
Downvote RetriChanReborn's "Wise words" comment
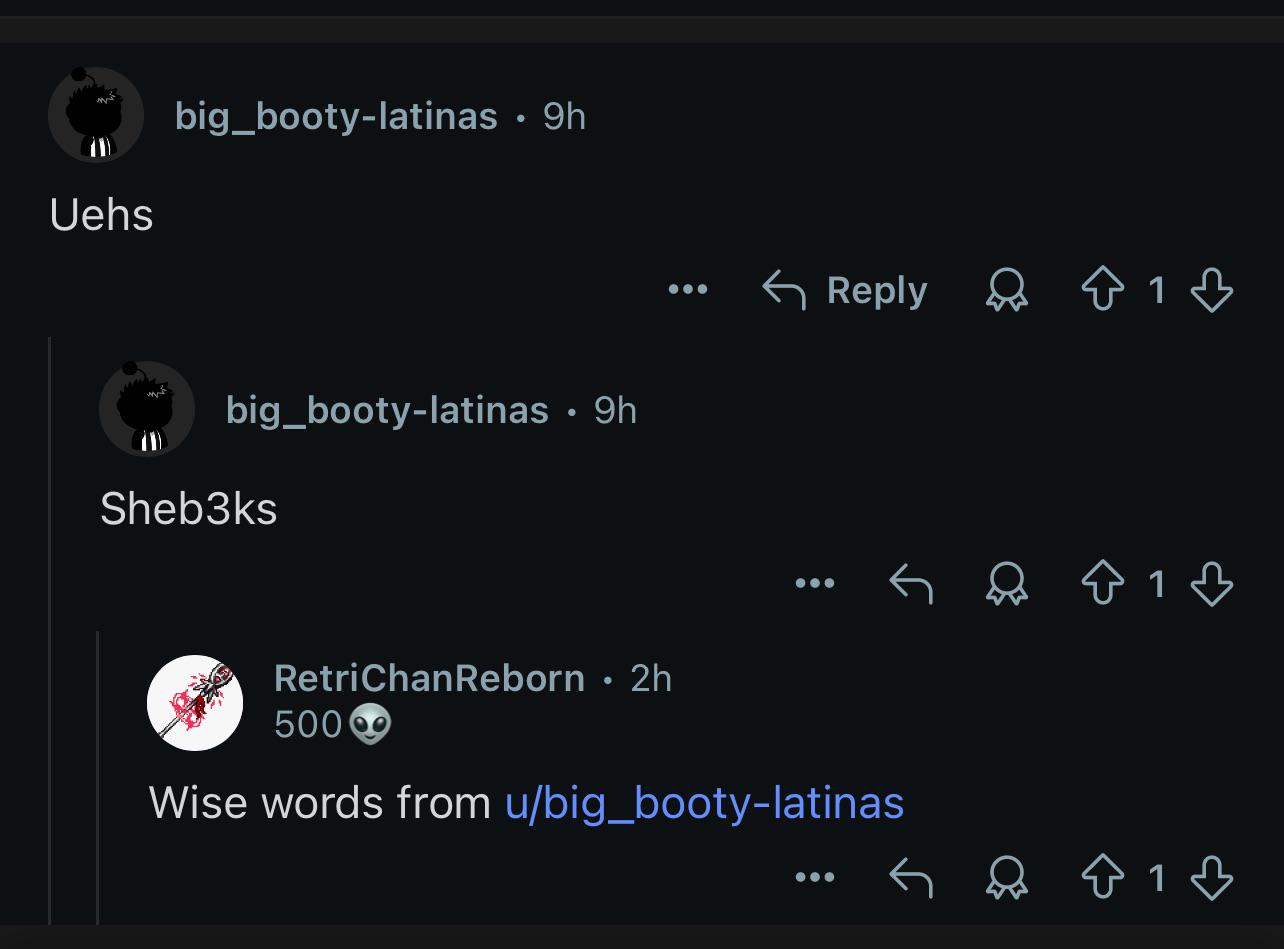(x=1212, y=878)
